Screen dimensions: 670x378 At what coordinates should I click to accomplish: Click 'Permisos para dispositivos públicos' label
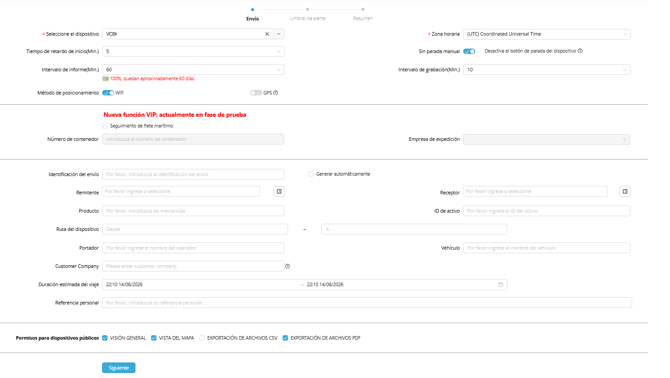point(57,338)
